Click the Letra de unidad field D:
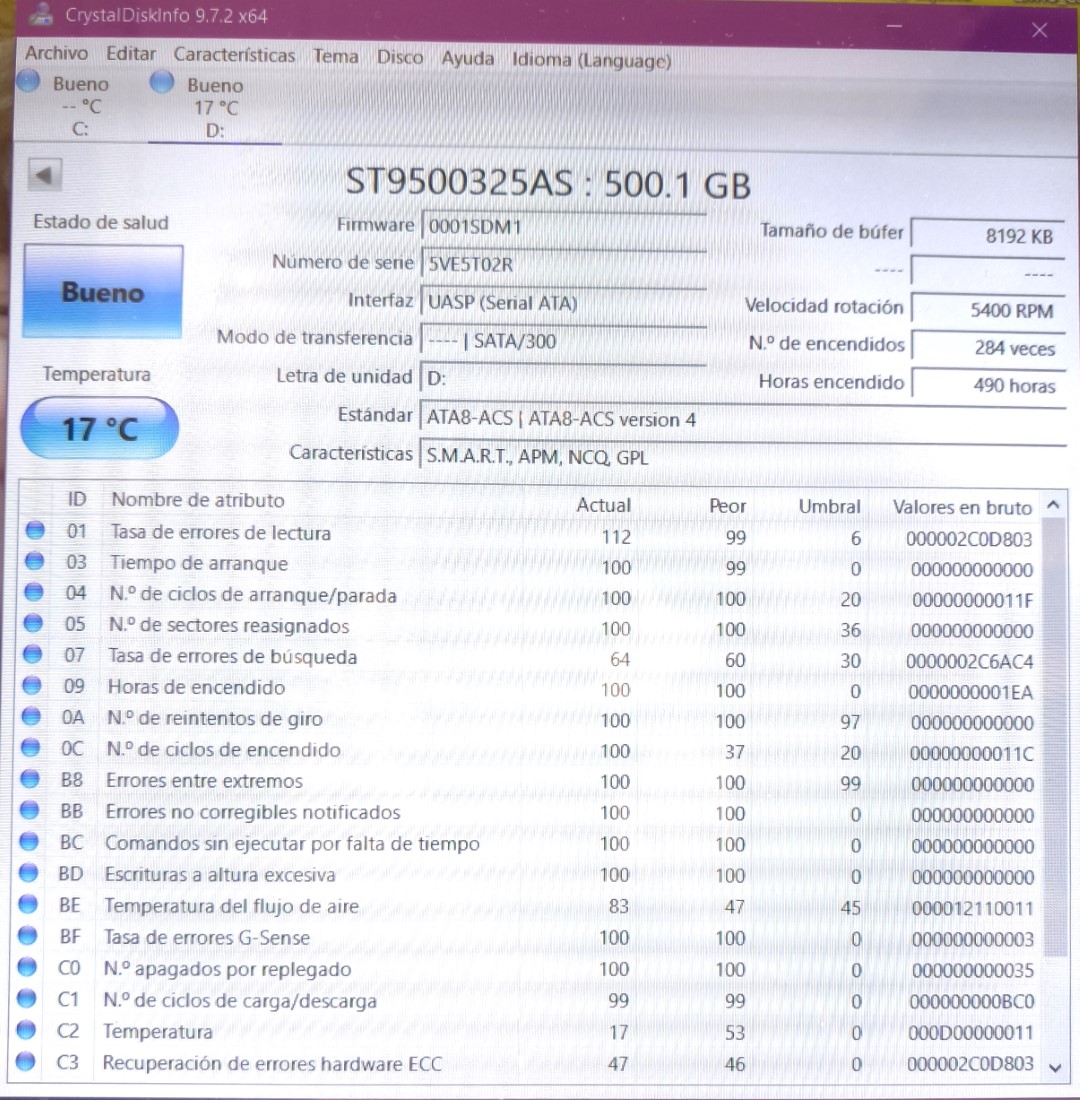Viewport: 1080px width, 1100px height. pyautogui.click(x=564, y=378)
